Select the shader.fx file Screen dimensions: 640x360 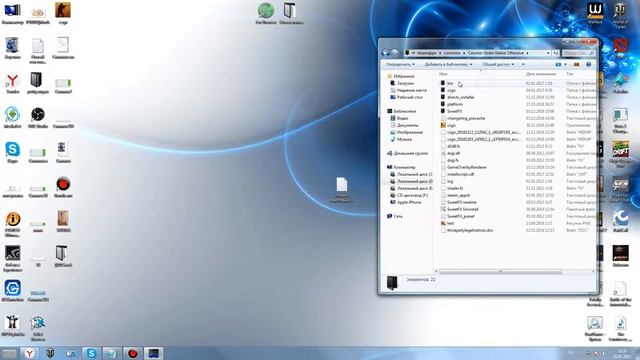tap(455, 189)
